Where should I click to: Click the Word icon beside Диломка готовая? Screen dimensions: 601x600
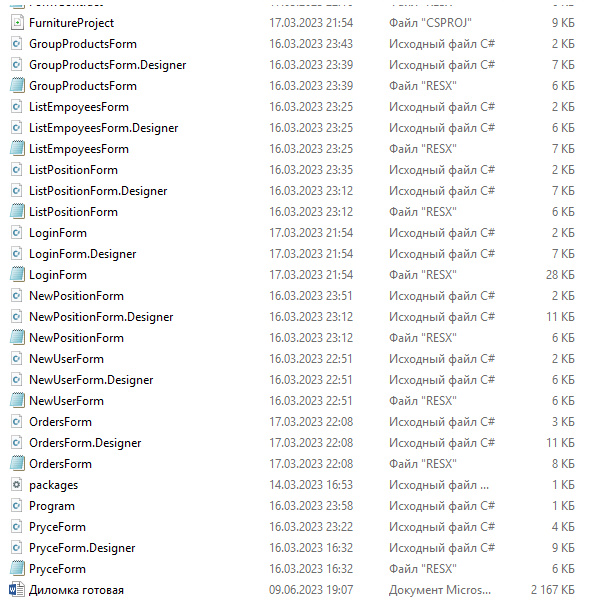[x=16, y=590]
